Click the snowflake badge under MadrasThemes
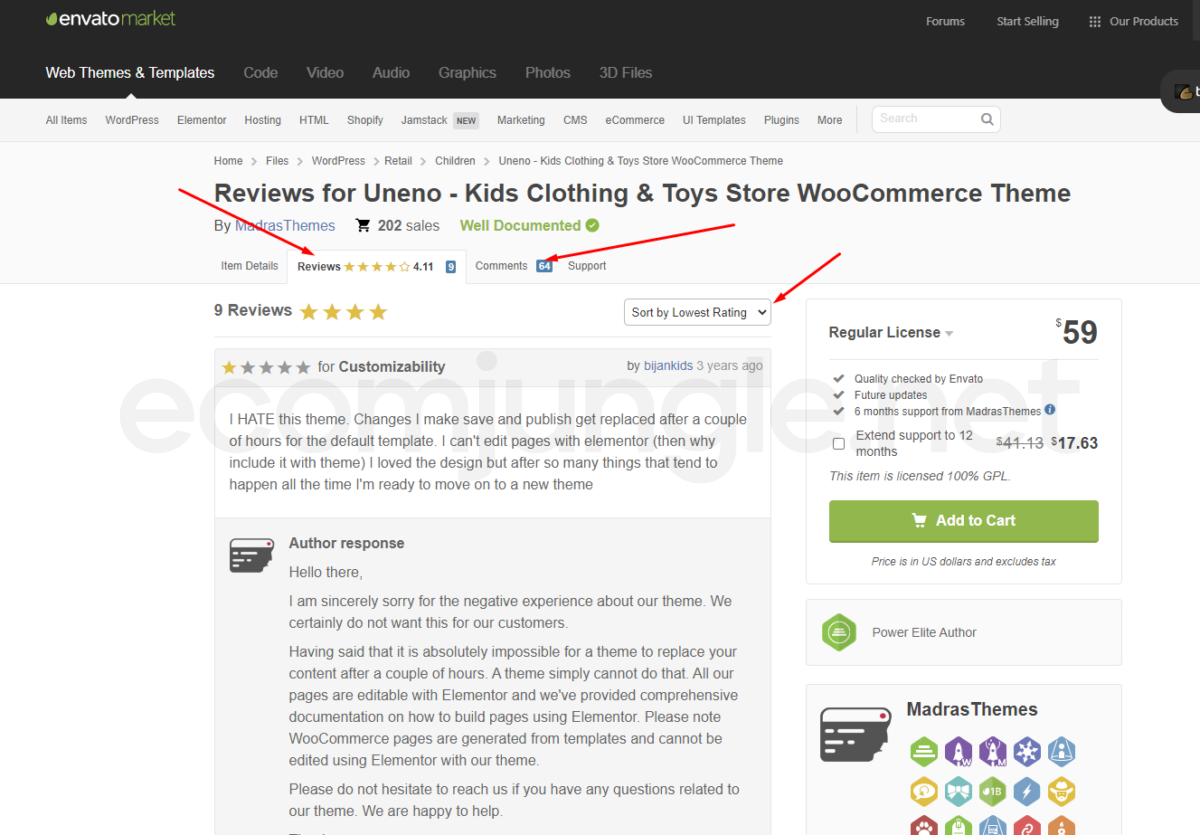The image size is (1200, 835). tap(1027, 751)
